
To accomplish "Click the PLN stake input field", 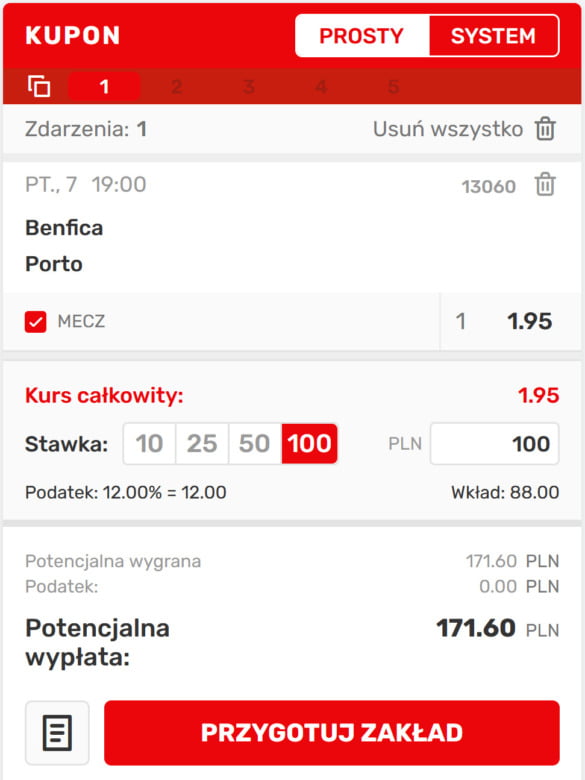I will [494, 444].
